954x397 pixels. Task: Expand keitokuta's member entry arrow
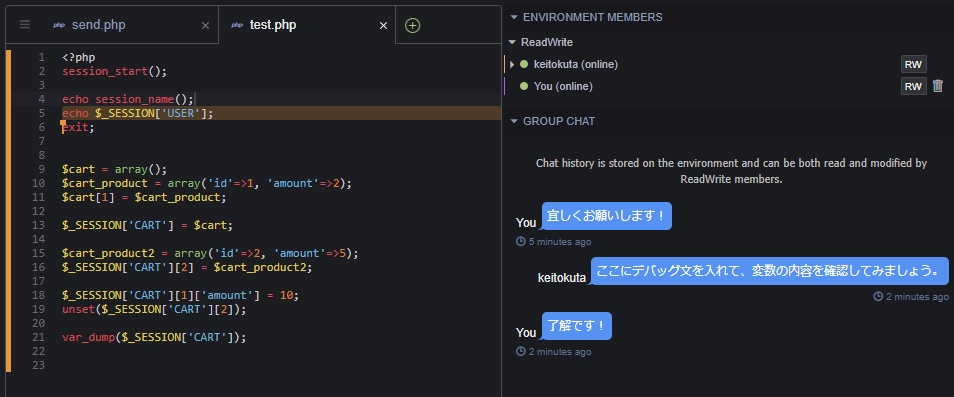[512, 64]
